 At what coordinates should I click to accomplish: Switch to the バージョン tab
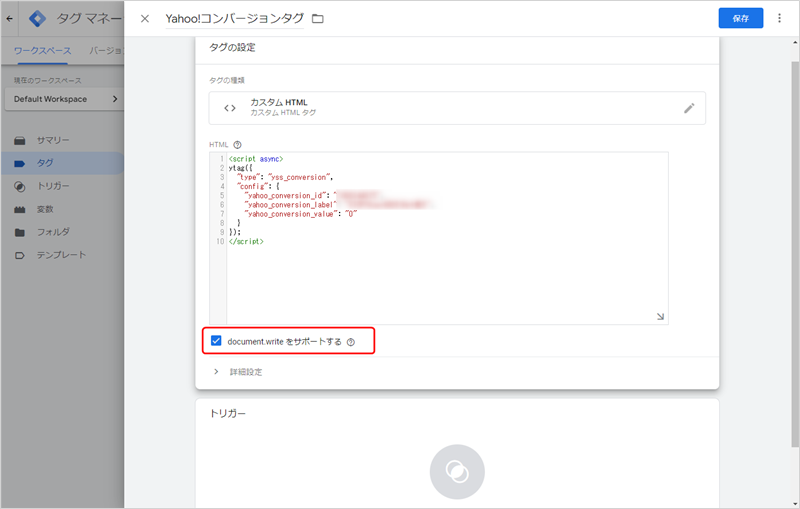point(106,51)
